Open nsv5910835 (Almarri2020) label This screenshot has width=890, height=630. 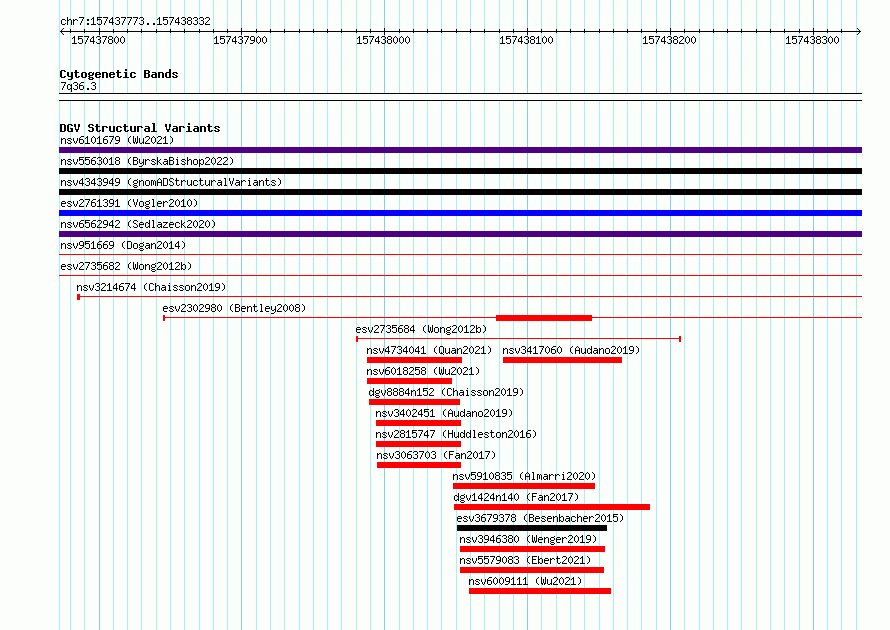coord(524,476)
